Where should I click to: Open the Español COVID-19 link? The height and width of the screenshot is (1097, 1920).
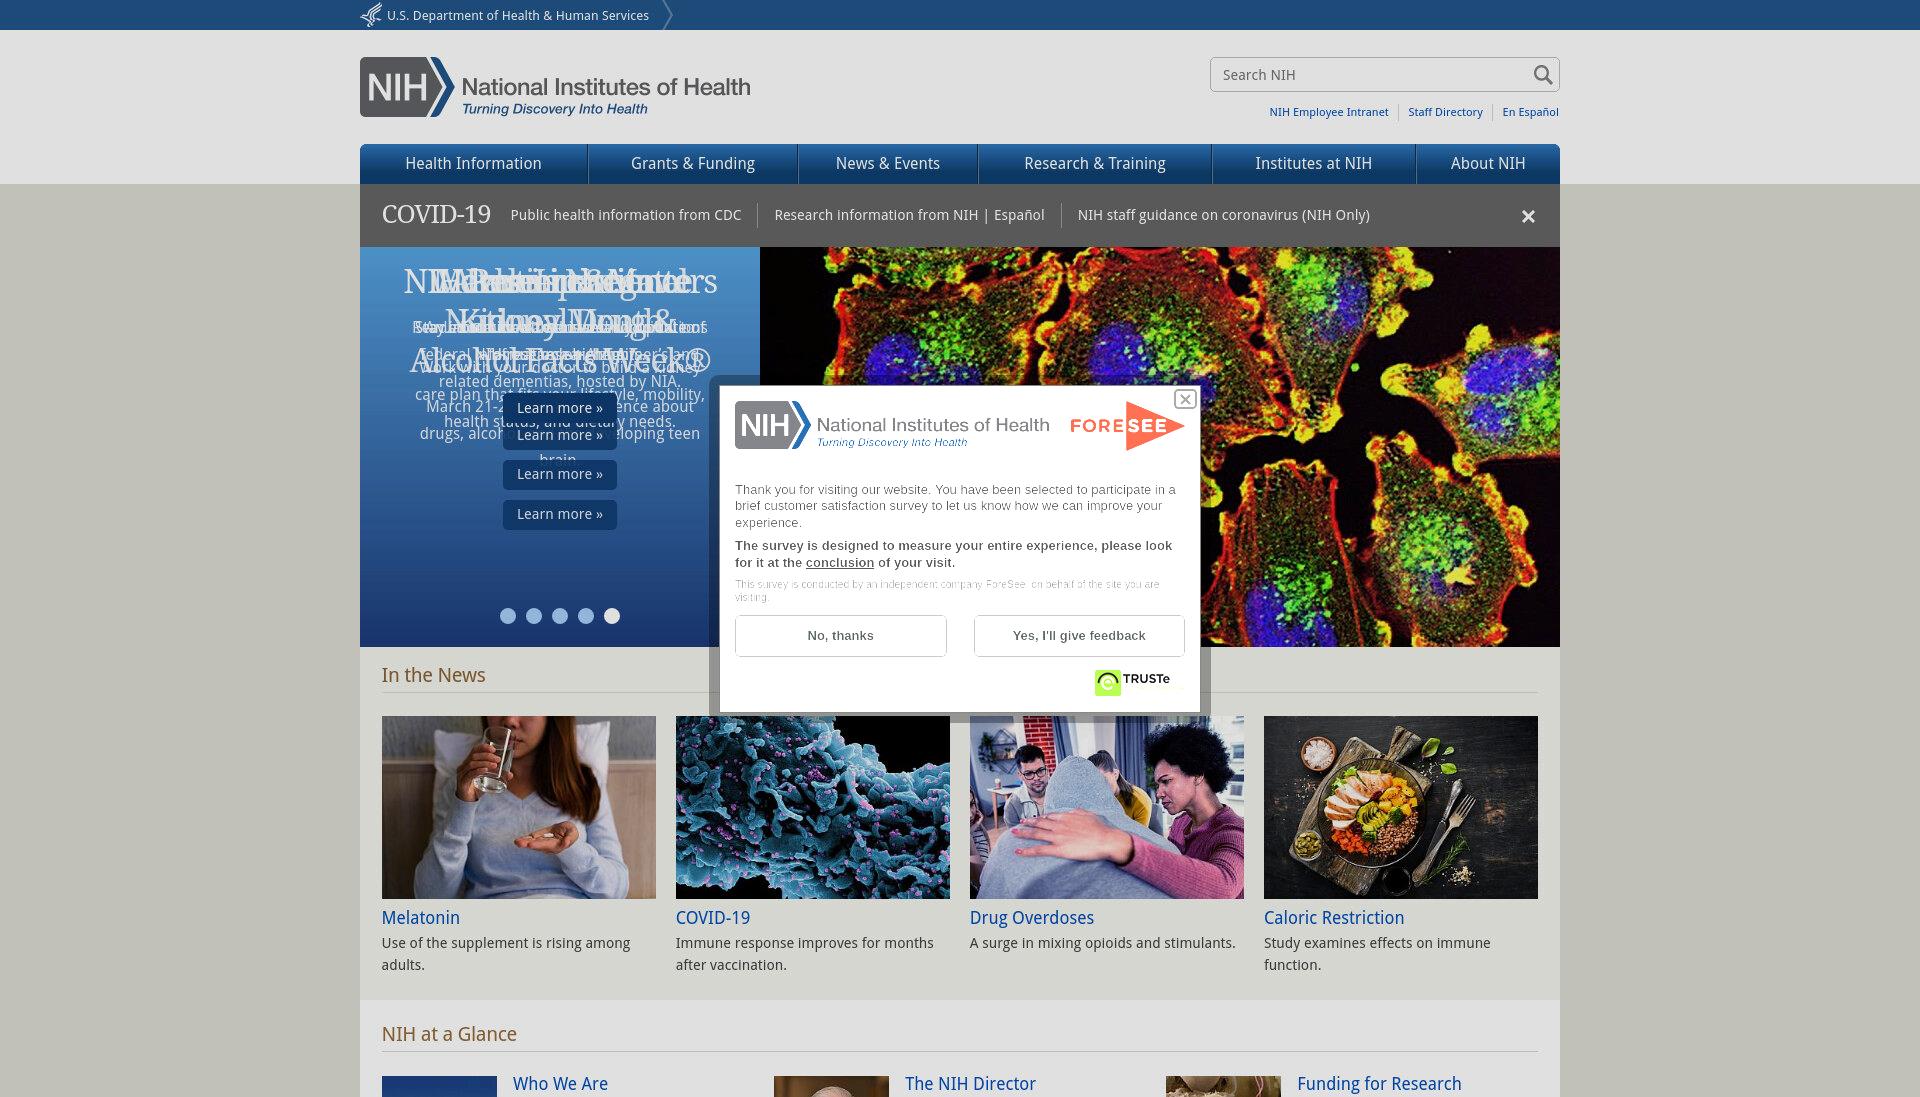pyautogui.click(x=1019, y=215)
